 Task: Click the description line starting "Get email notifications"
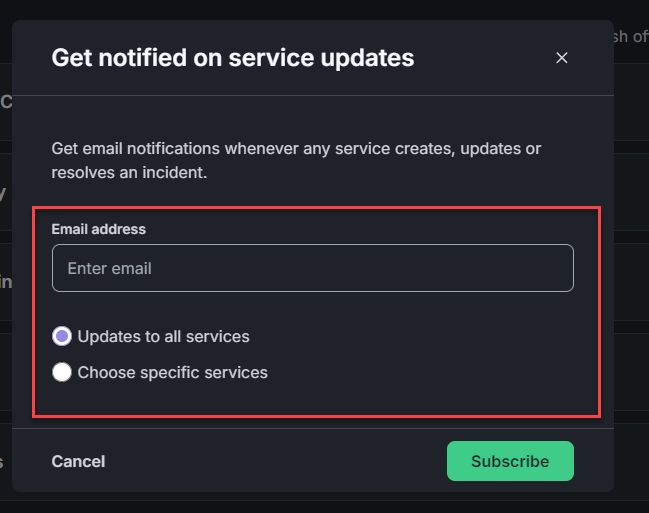point(296,149)
